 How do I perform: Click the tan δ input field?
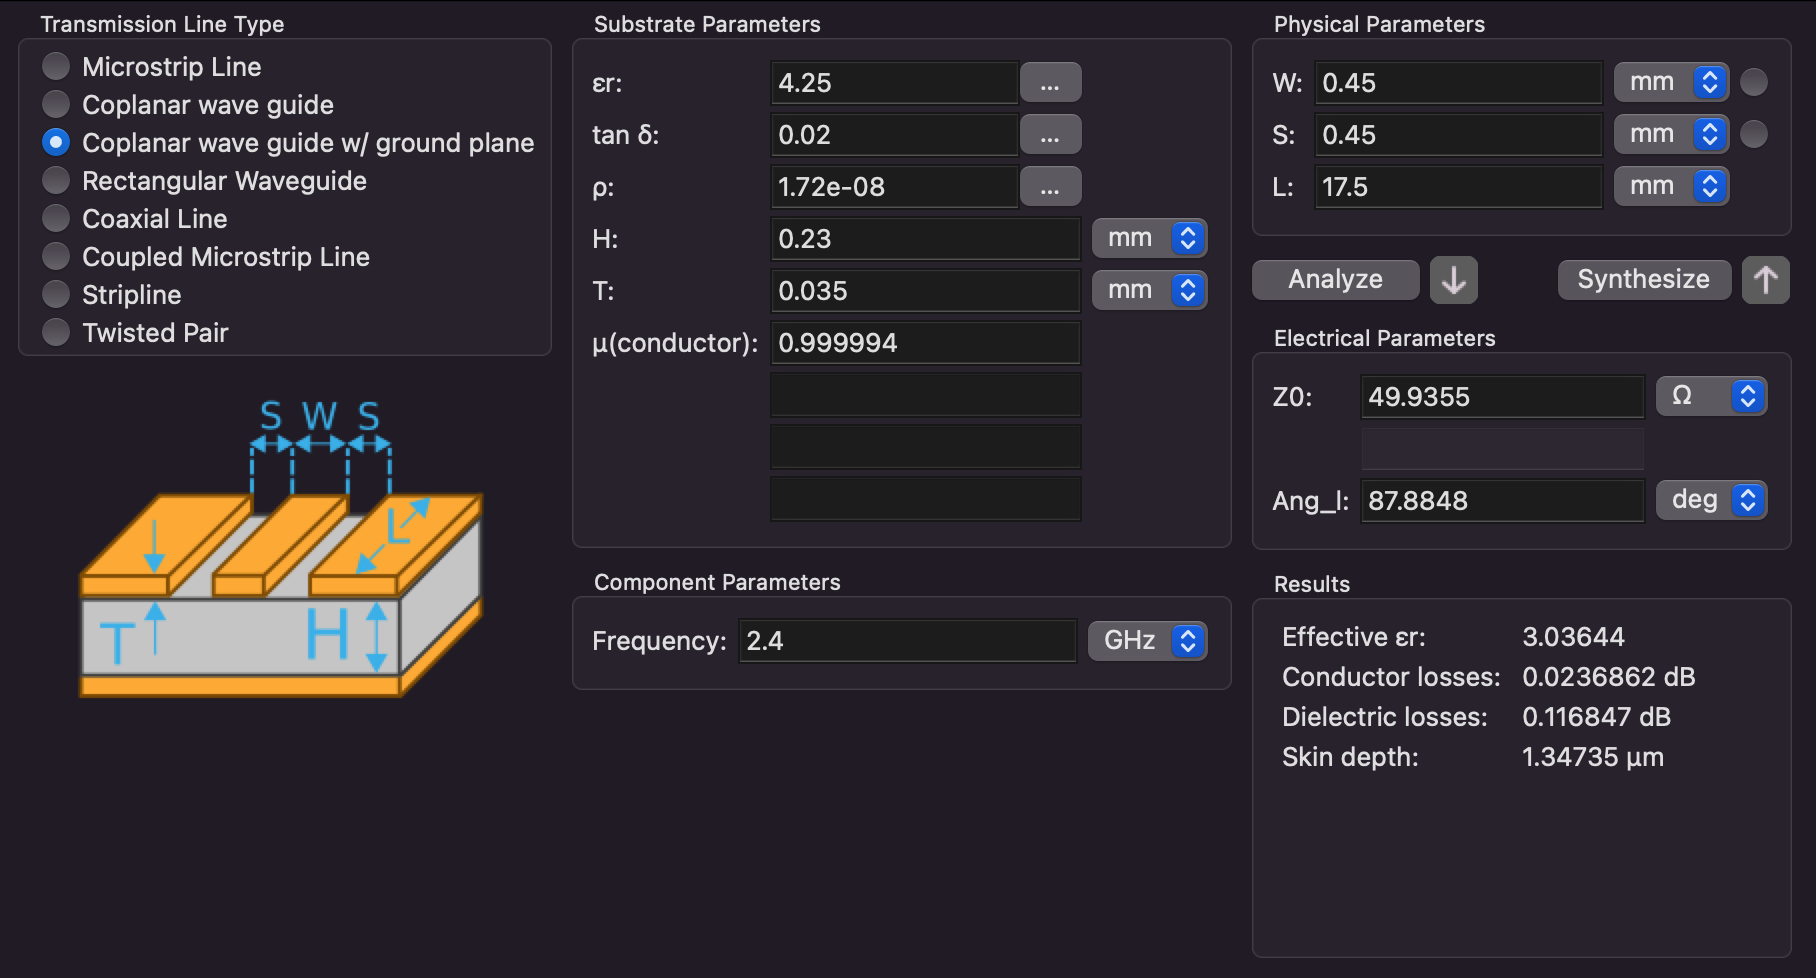[x=894, y=135]
